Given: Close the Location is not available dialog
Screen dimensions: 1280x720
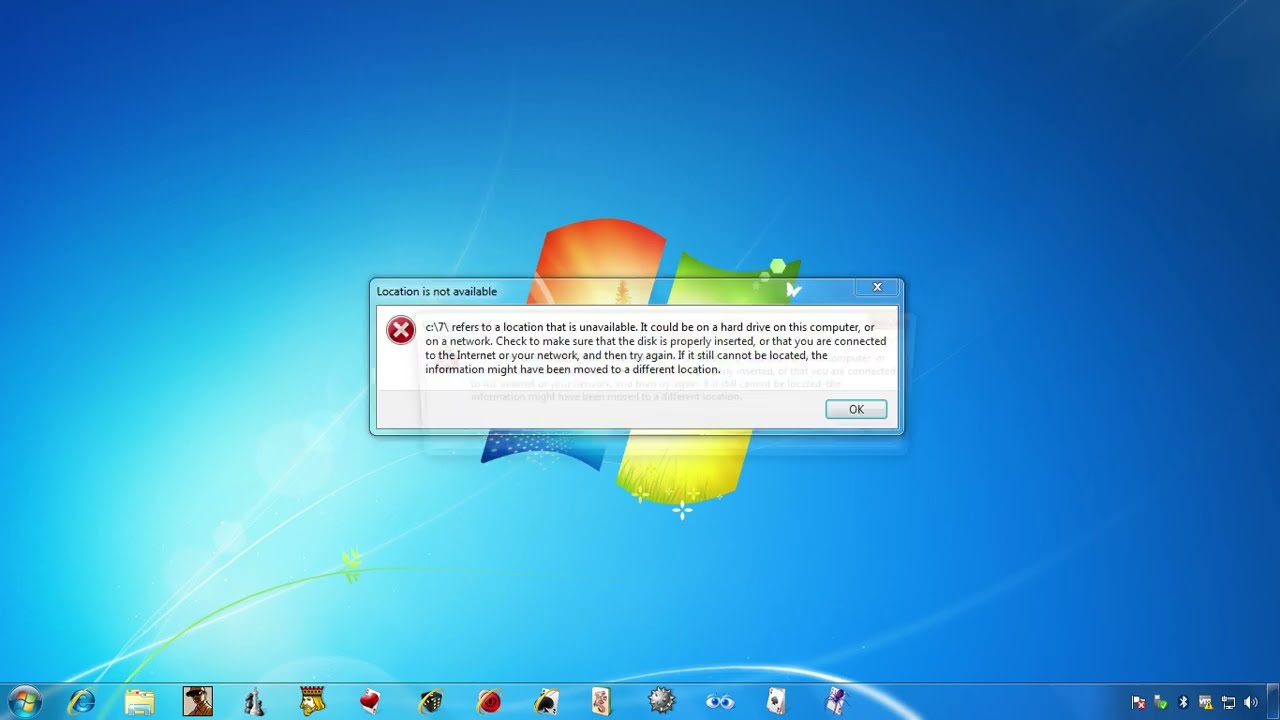Looking at the screenshot, I should click(x=877, y=288).
